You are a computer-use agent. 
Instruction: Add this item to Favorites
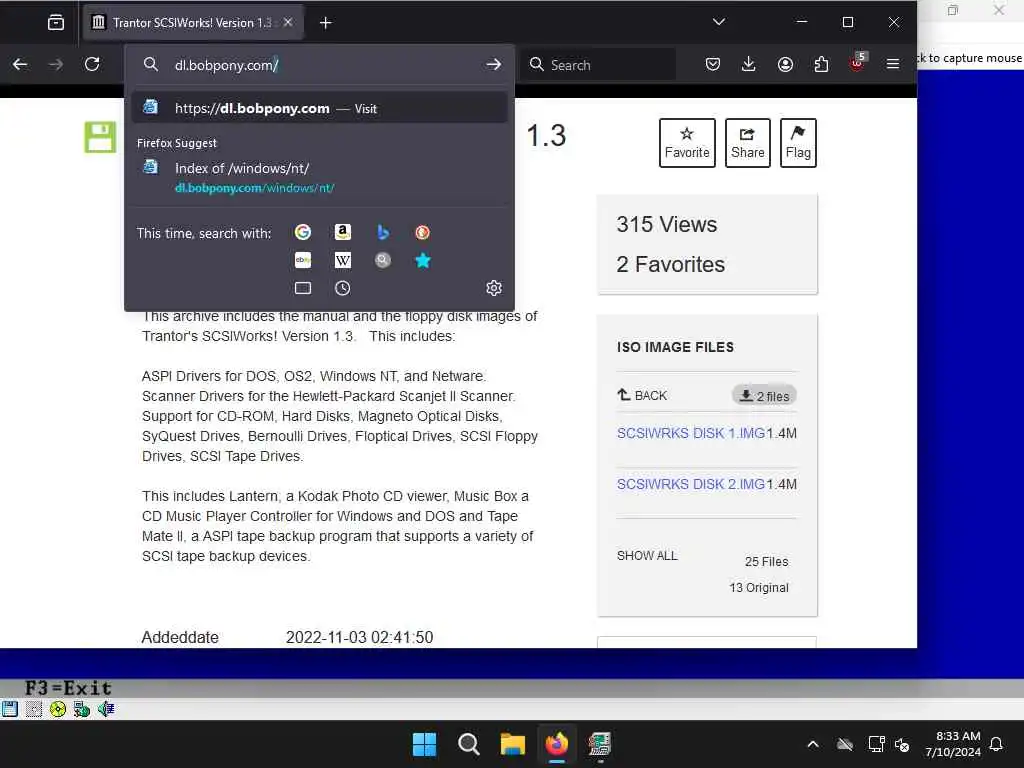tap(687, 143)
